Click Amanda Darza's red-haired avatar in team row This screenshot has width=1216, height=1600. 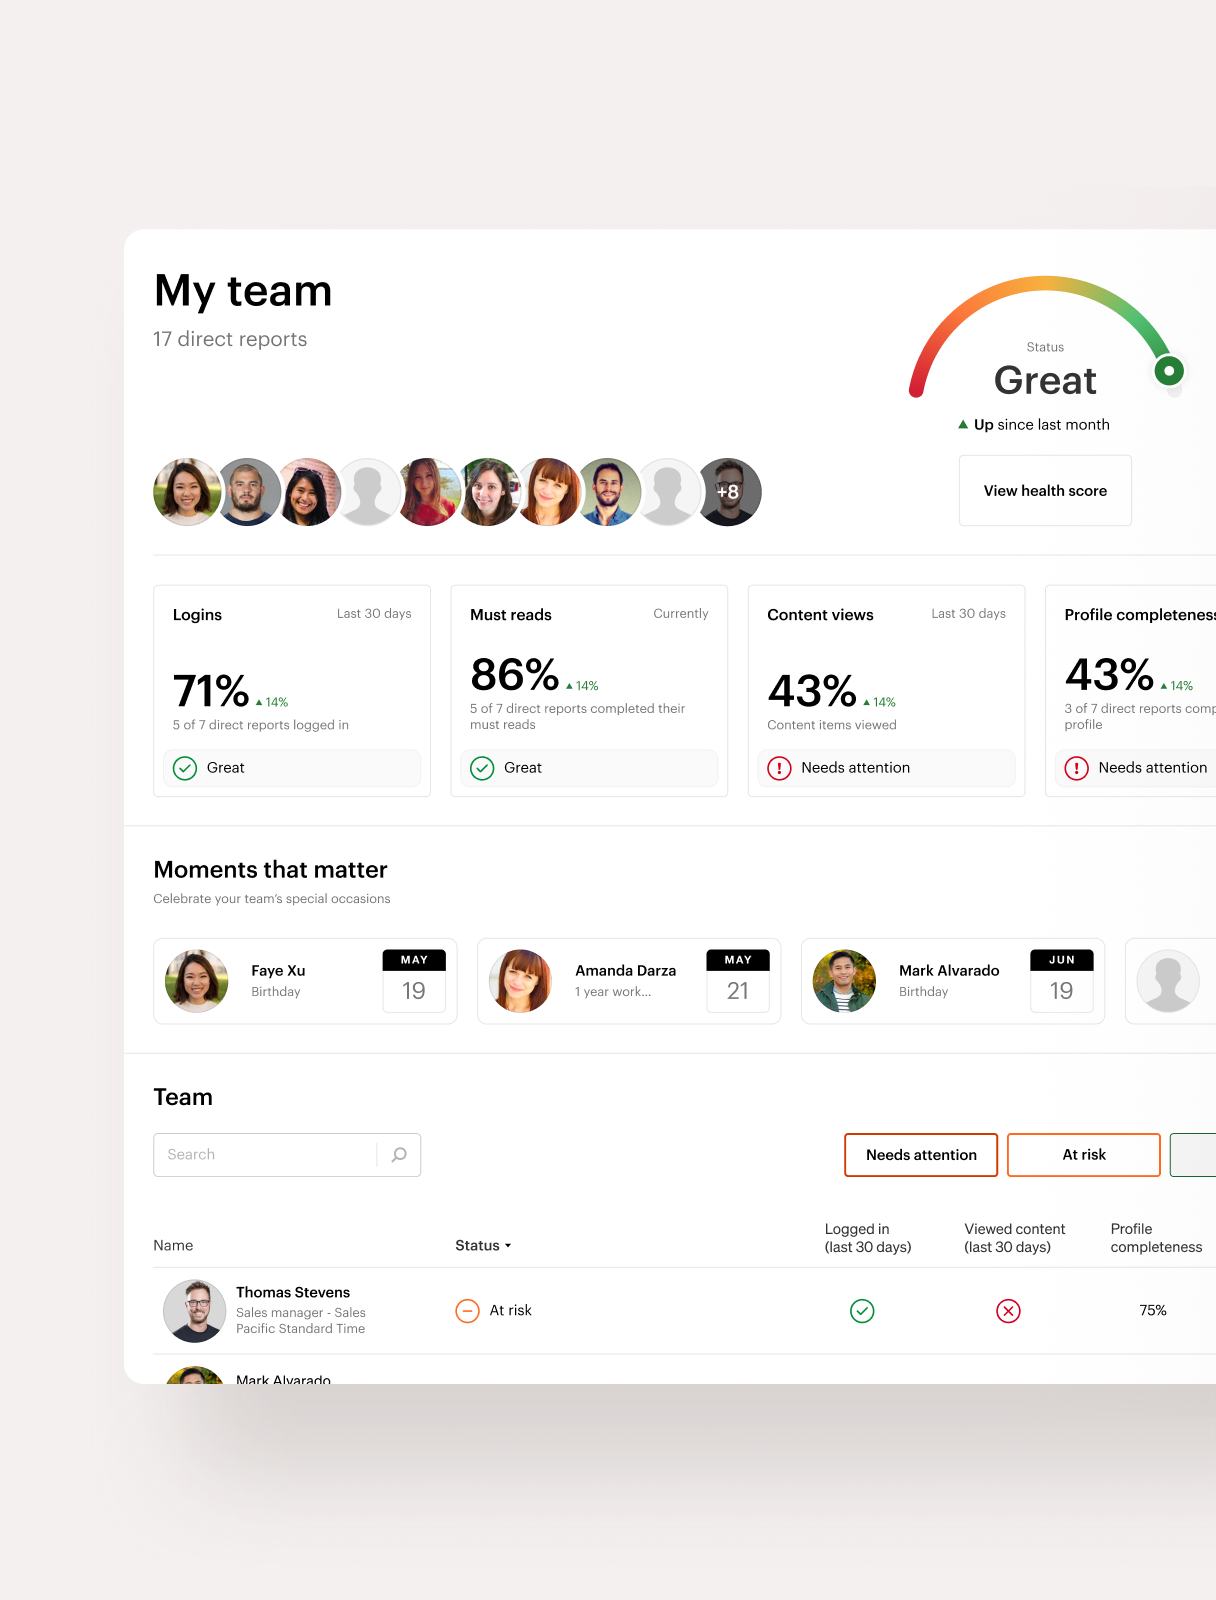coord(548,492)
